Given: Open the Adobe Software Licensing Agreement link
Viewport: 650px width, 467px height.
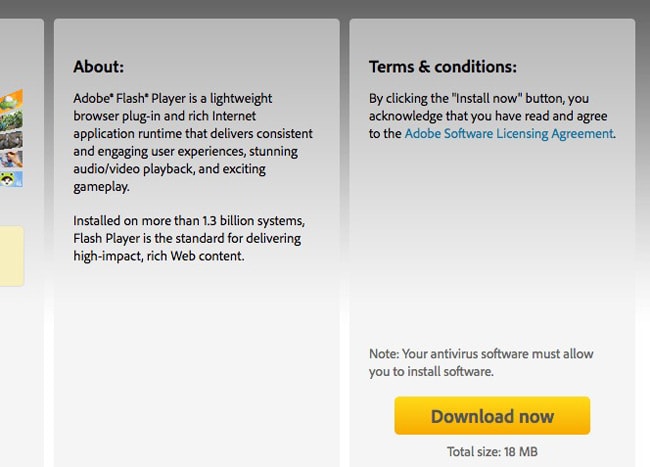Looking at the screenshot, I should click(509, 133).
